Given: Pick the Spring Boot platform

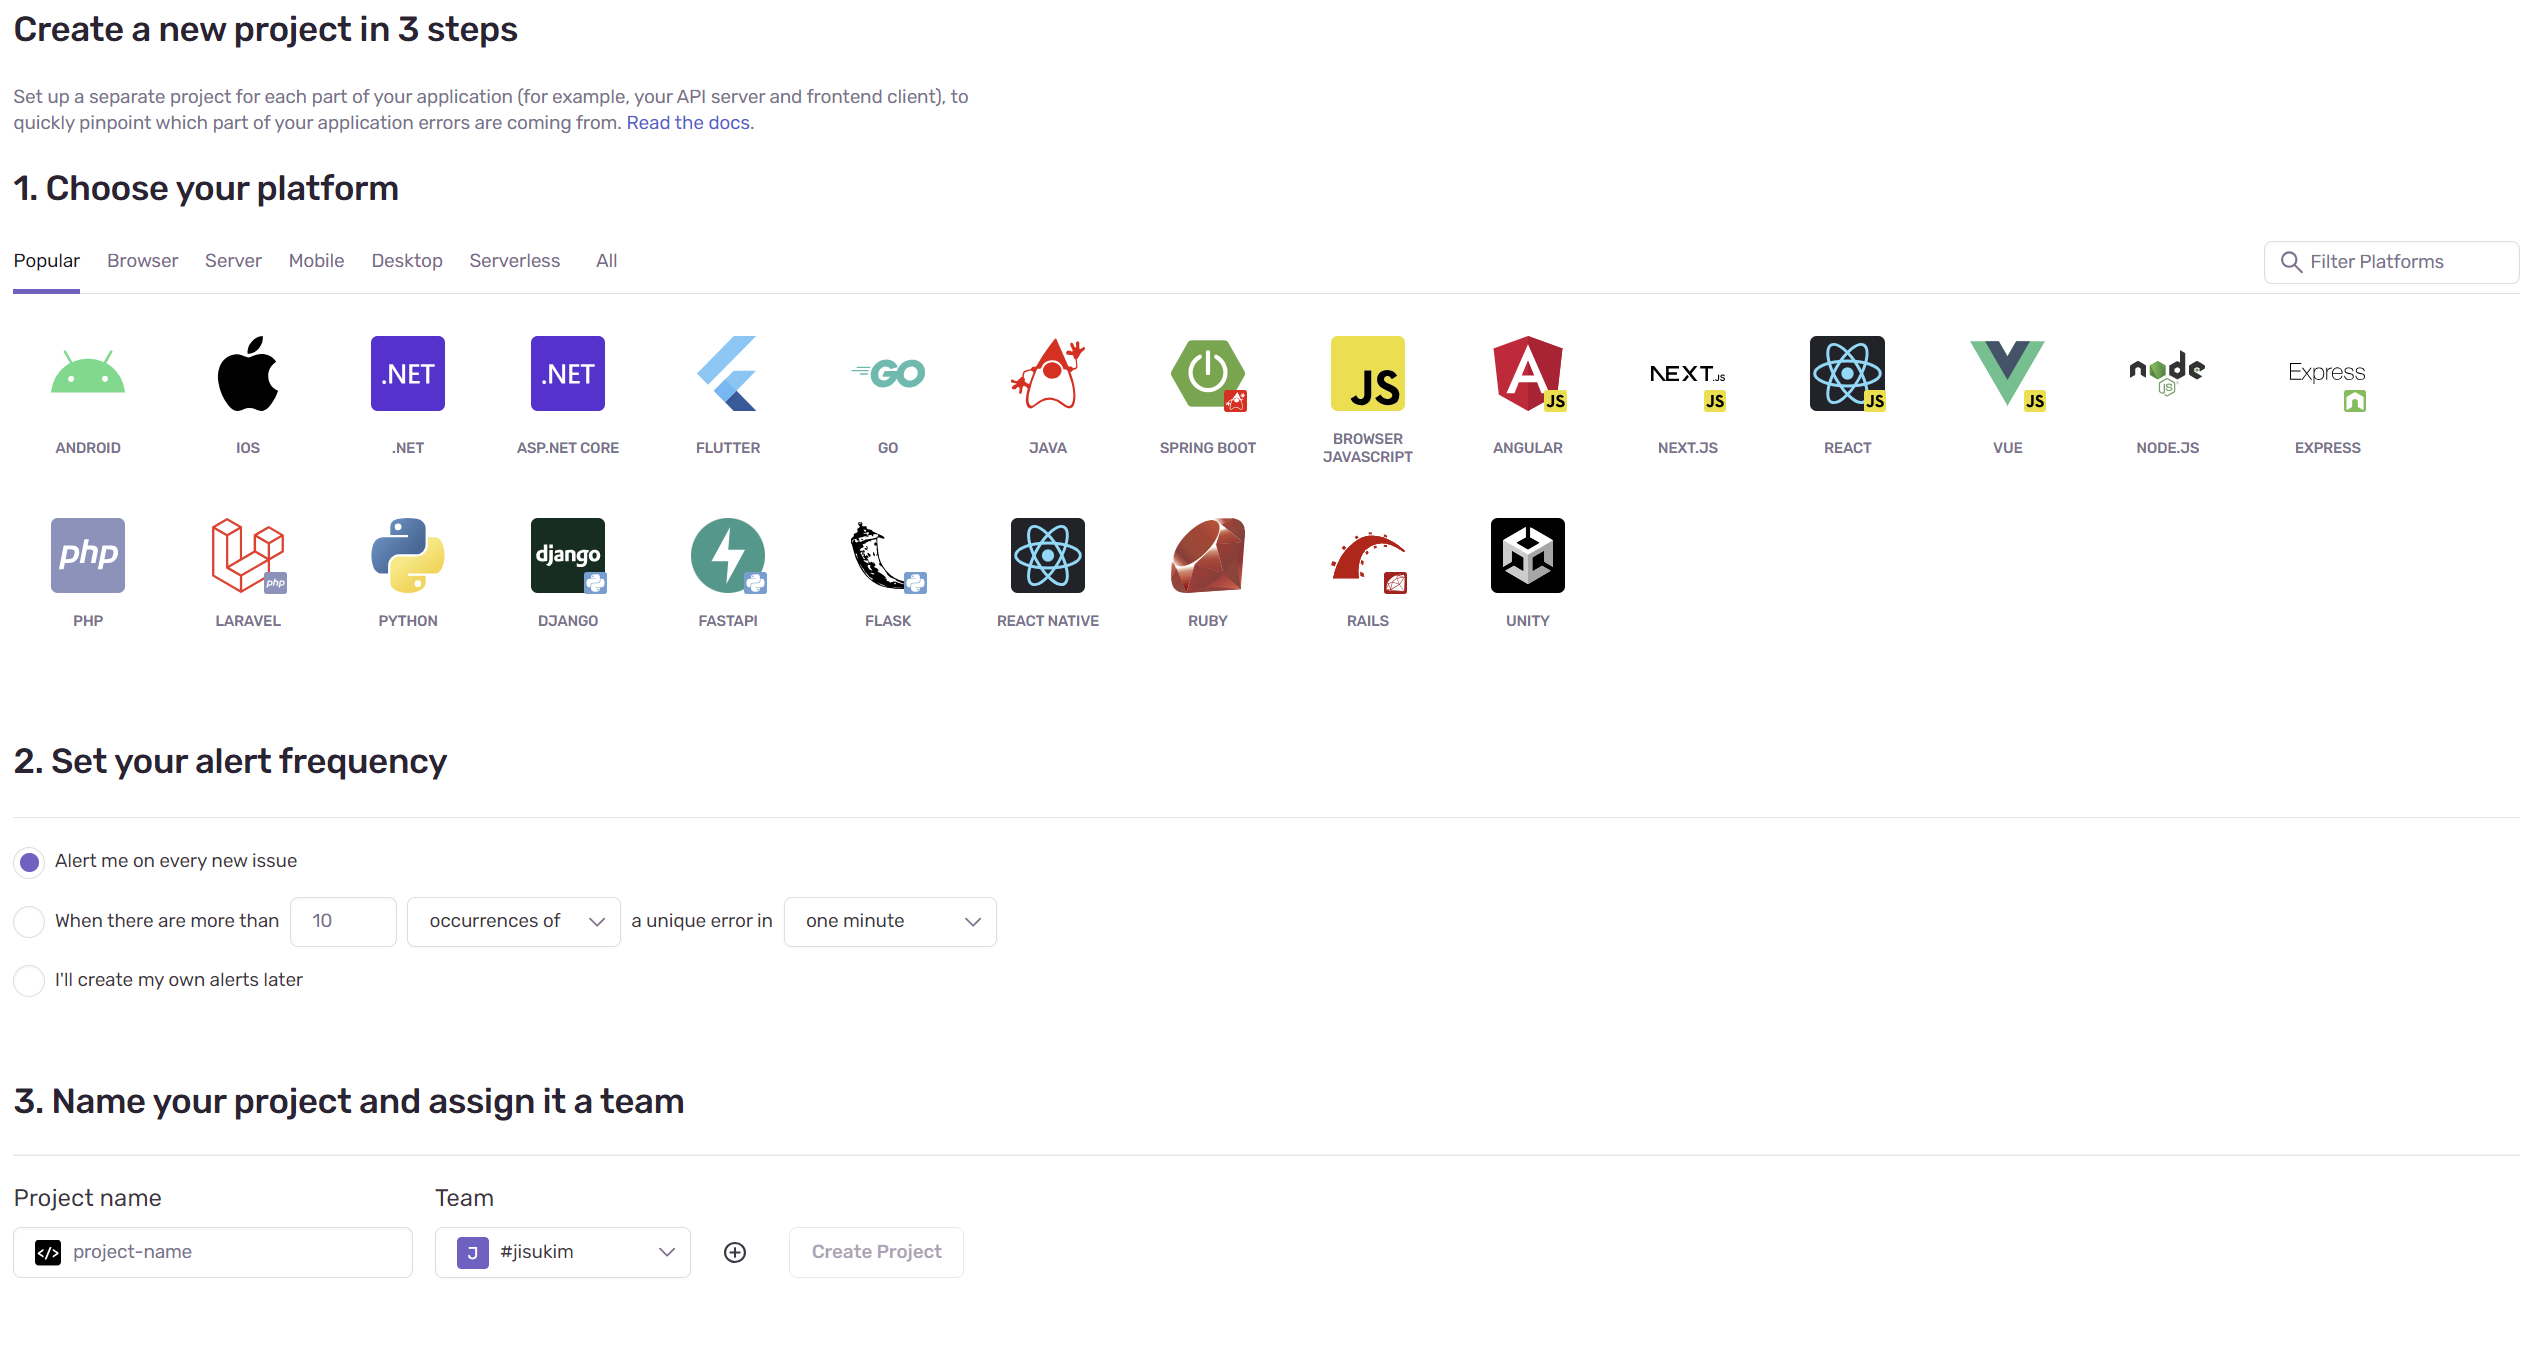Looking at the screenshot, I should (1207, 374).
